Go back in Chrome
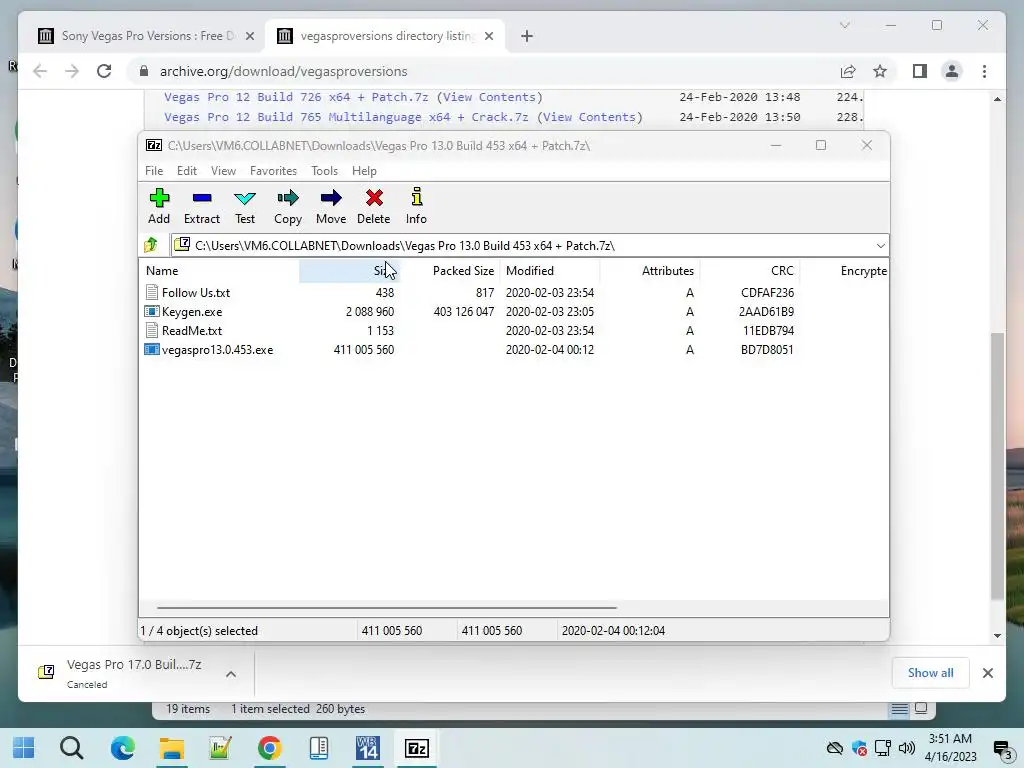 coord(40,71)
